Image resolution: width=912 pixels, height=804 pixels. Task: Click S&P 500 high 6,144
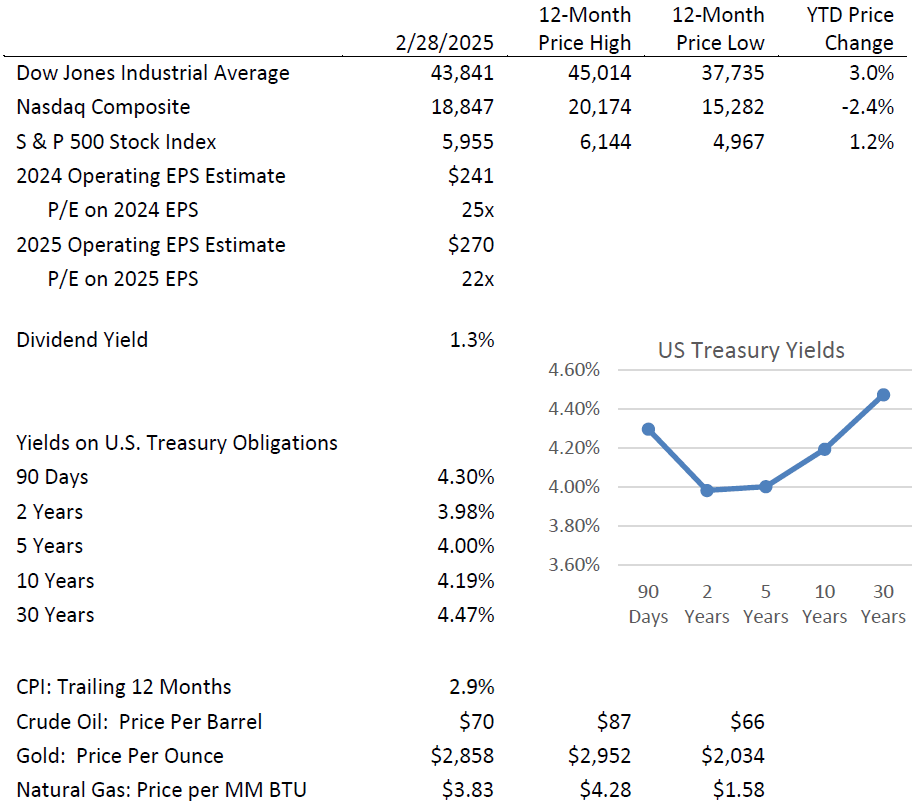click(605, 141)
